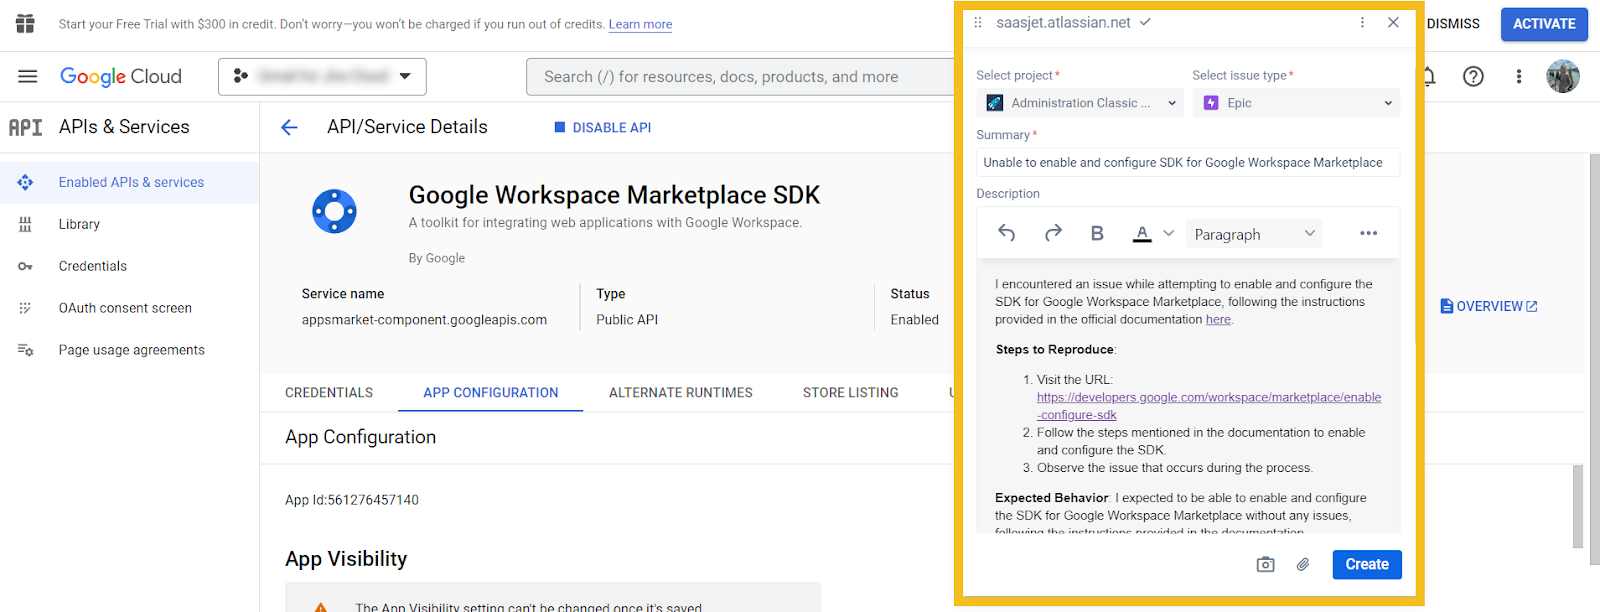Open the free trial gift icon
The width and height of the screenshot is (1600, 612).
[x=25, y=24]
